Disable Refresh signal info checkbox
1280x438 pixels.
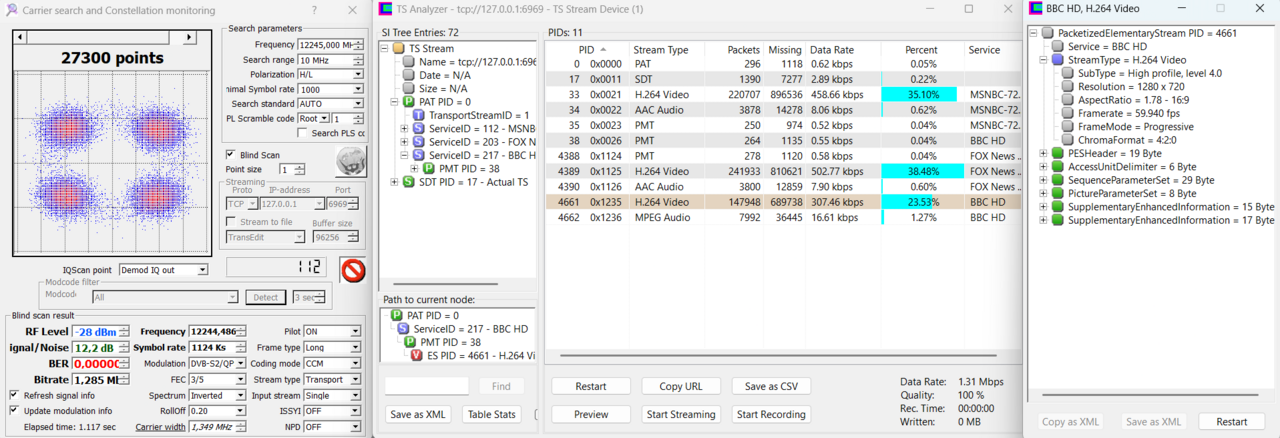(x=14, y=395)
